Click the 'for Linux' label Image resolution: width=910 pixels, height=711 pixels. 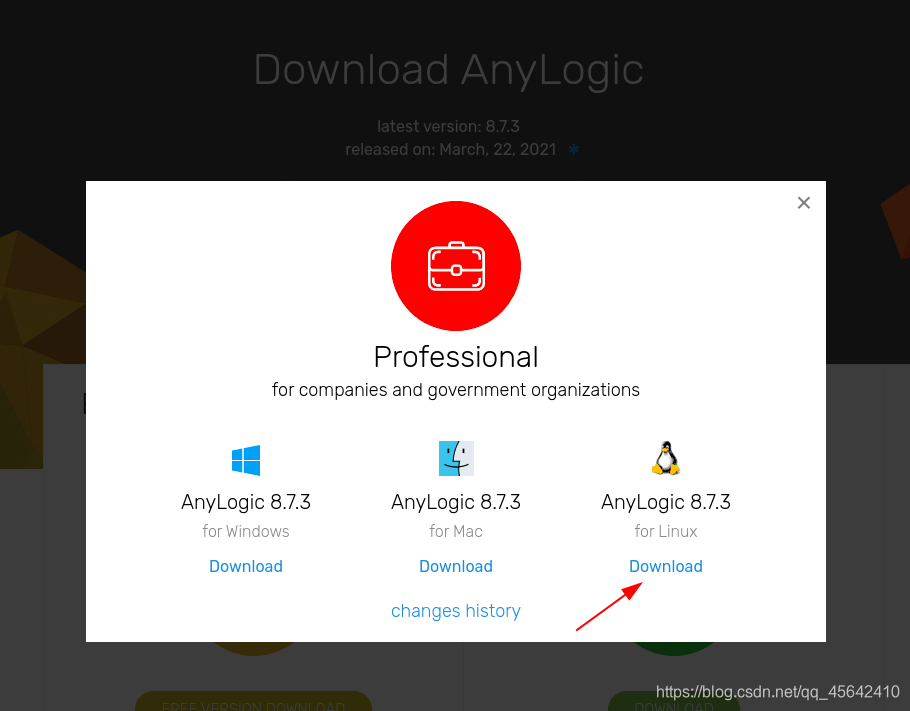666,531
